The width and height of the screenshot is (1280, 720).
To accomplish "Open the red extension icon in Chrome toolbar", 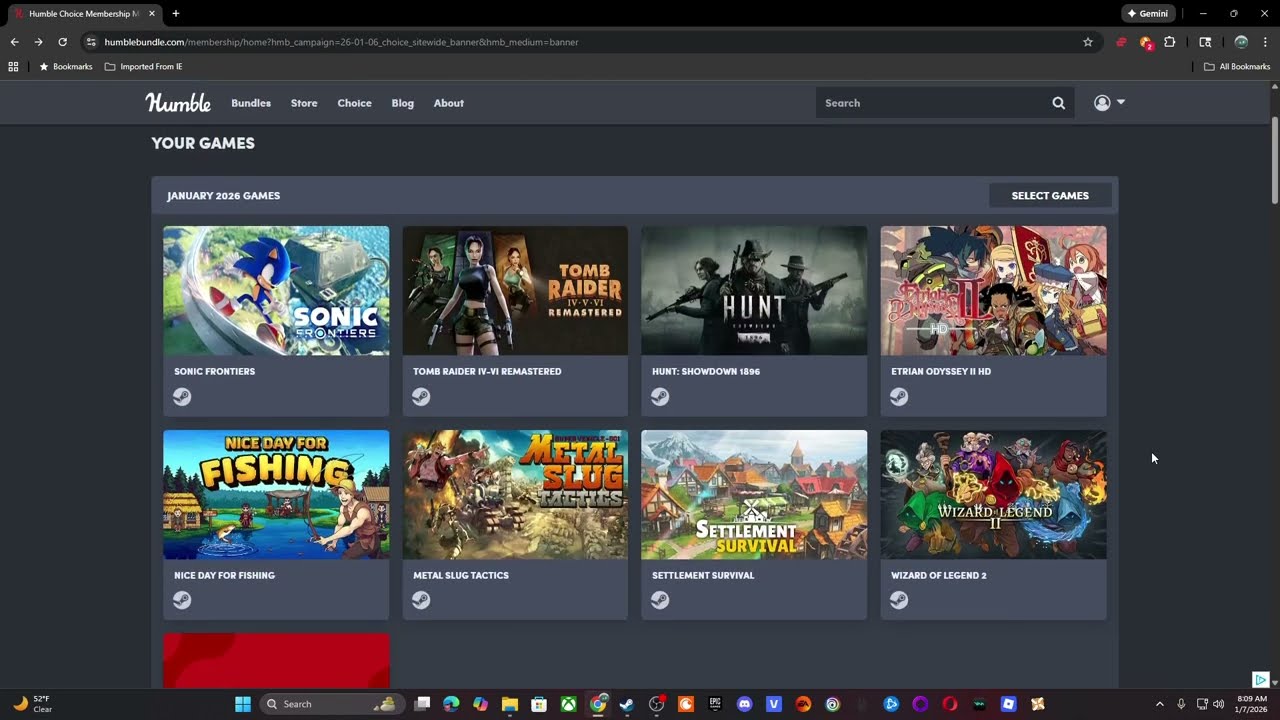I will tap(1121, 42).
